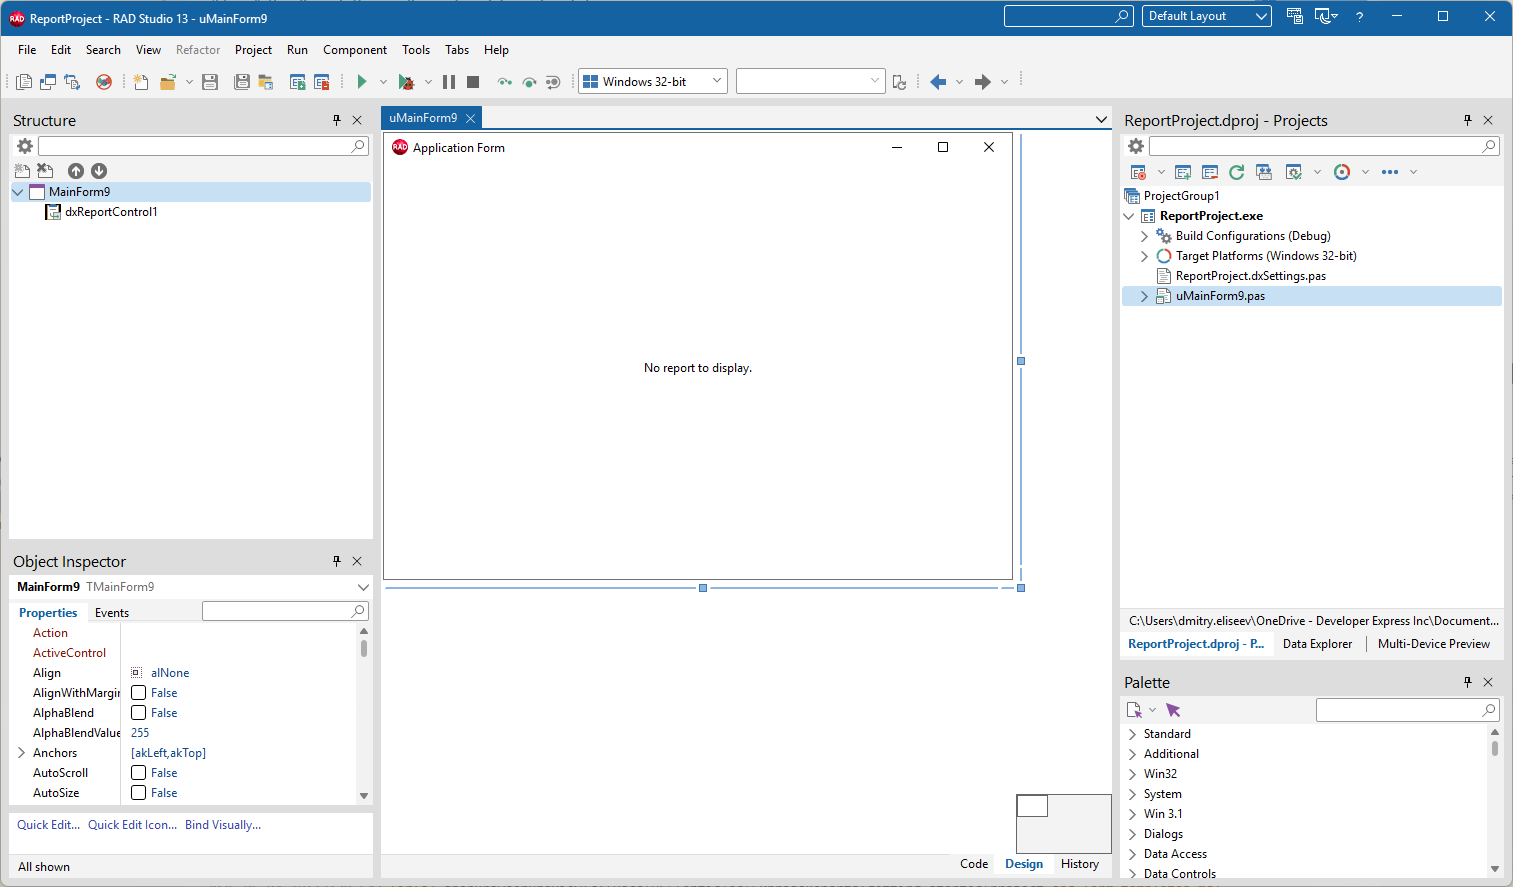
Task: Toggle the AlphaBlend checkbox
Action: (x=139, y=713)
